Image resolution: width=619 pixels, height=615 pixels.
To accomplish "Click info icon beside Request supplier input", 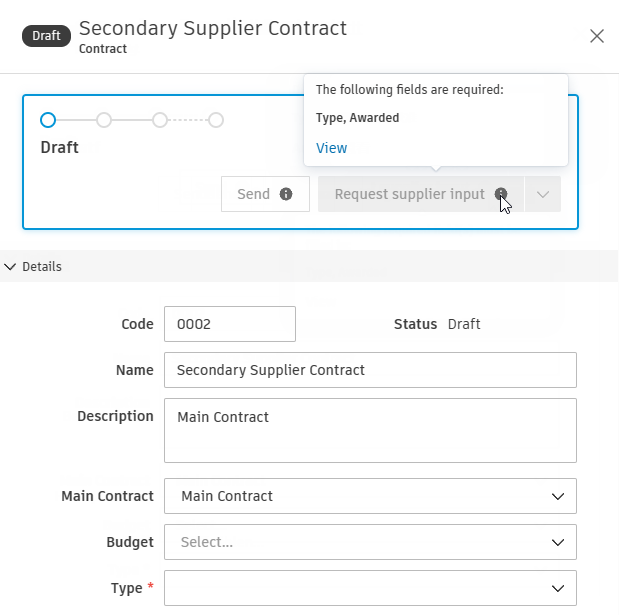I will [500, 194].
